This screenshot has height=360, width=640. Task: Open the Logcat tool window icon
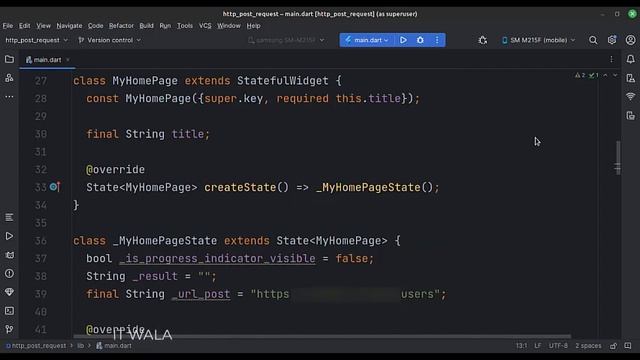click(9, 255)
